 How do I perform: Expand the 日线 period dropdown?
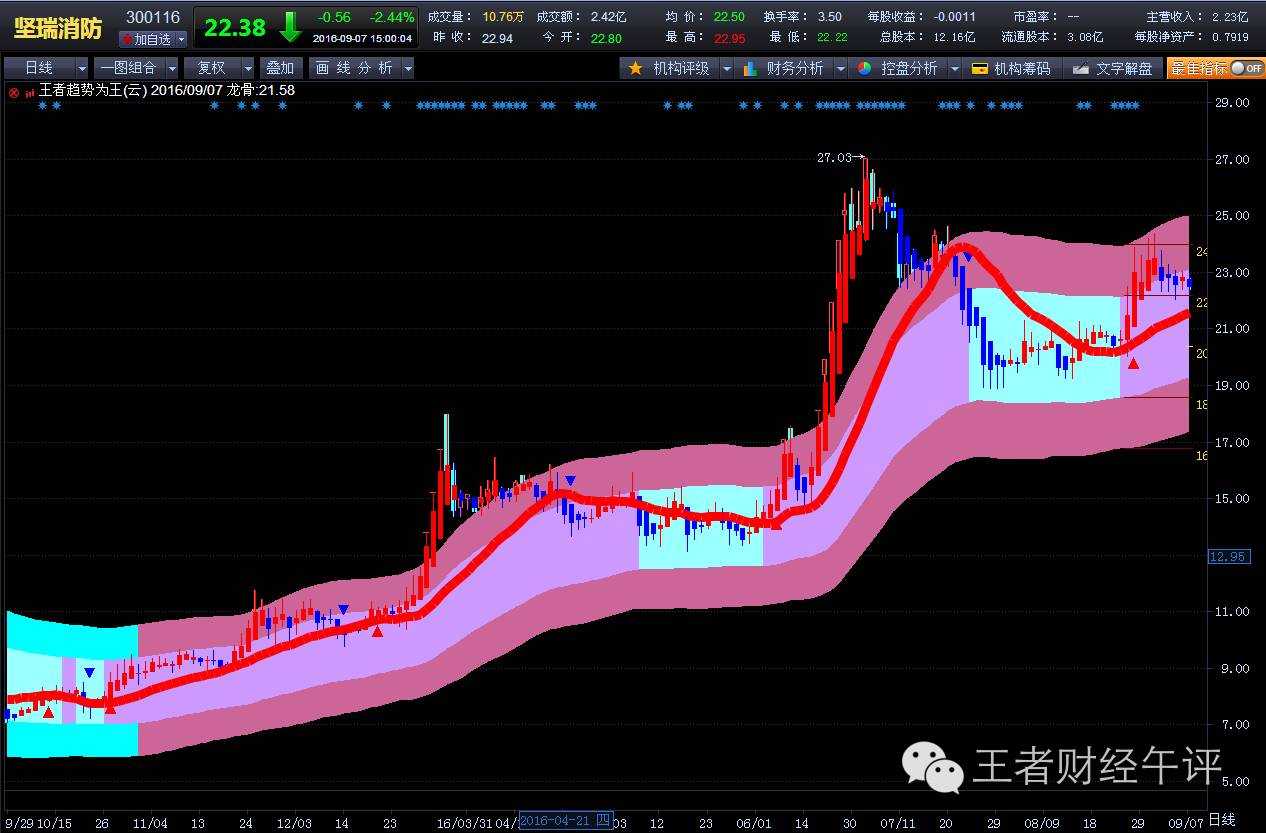pyautogui.click(x=81, y=68)
